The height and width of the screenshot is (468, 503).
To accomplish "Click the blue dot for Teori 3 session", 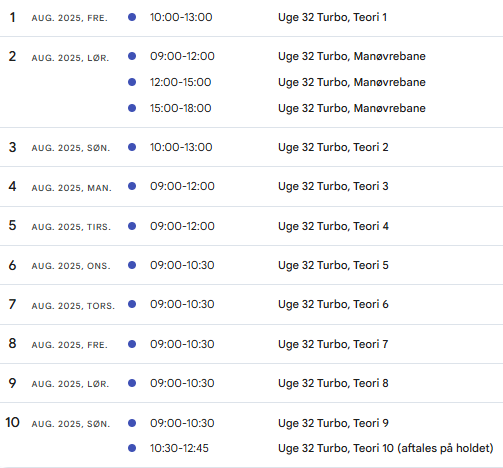I will (x=132, y=186).
